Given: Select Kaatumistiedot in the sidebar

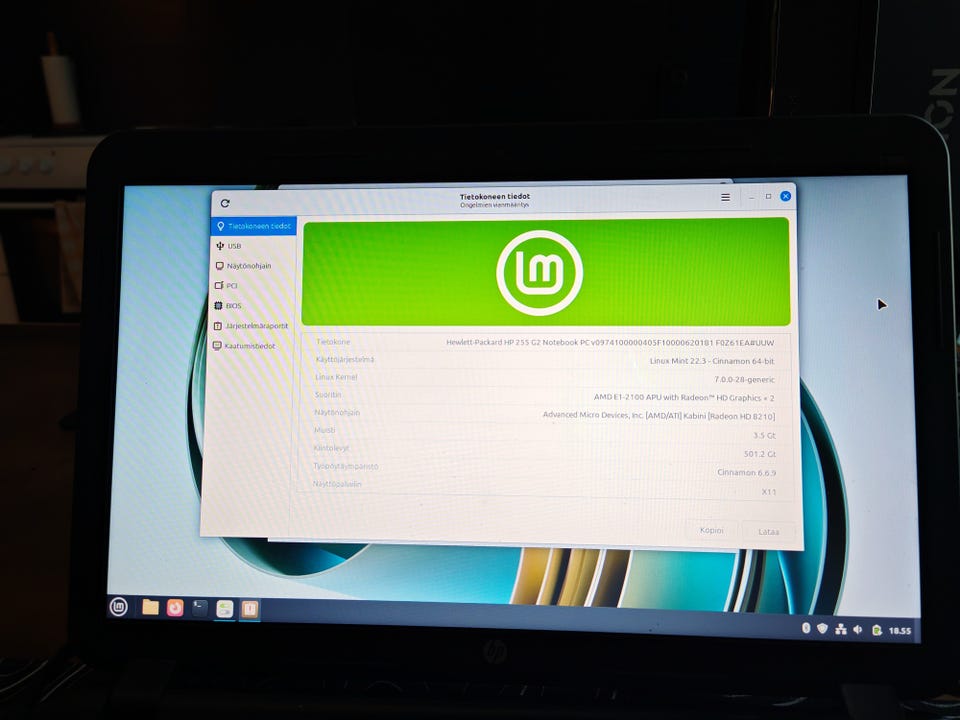Looking at the screenshot, I should point(250,346).
